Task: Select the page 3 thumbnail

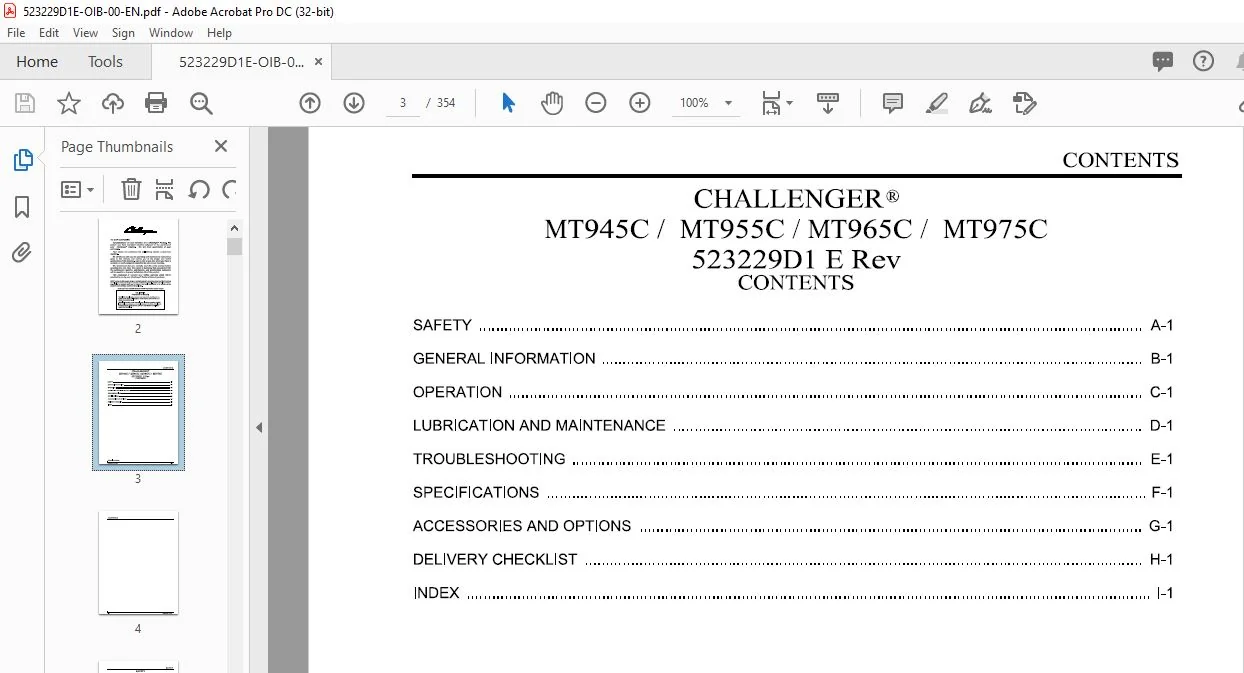Action: pyautogui.click(x=138, y=412)
